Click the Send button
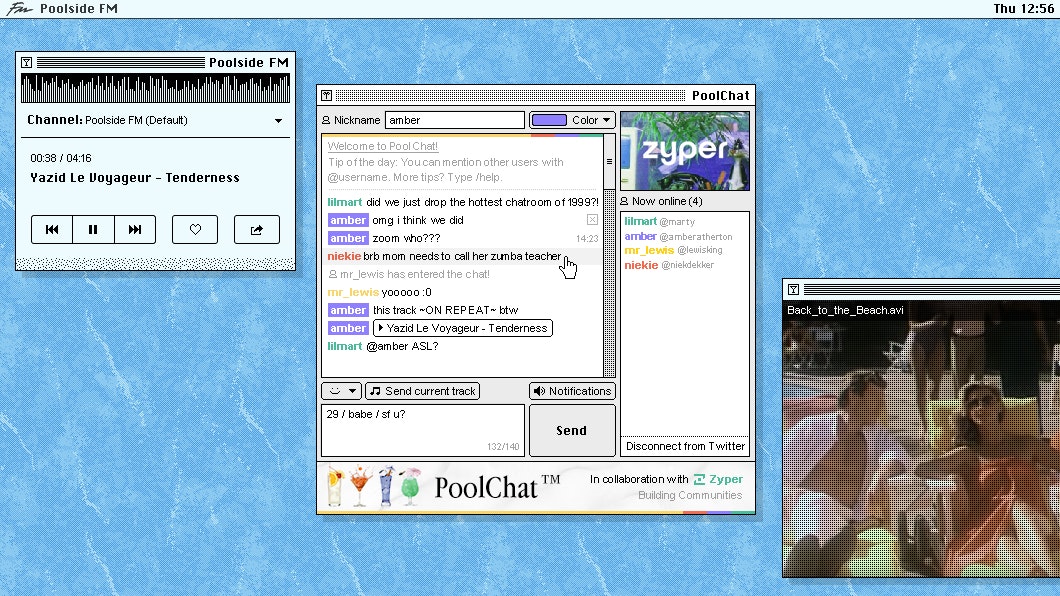The height and width of the screenshot is (596, 1060). pyautogui.click(x=572, y=430)
